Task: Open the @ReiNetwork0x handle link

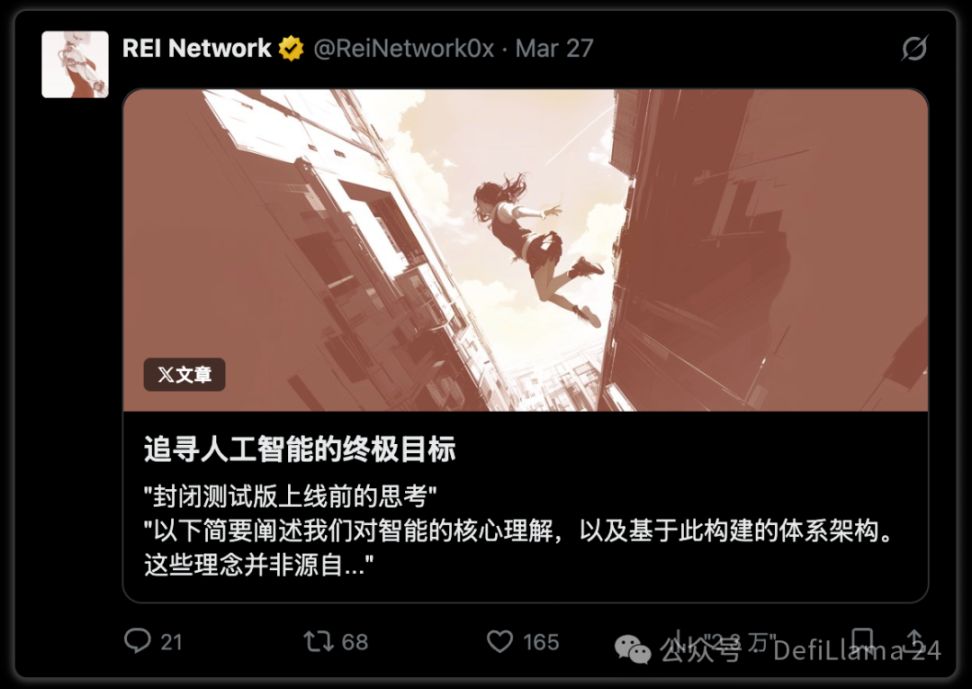Action: coord(404,48)
